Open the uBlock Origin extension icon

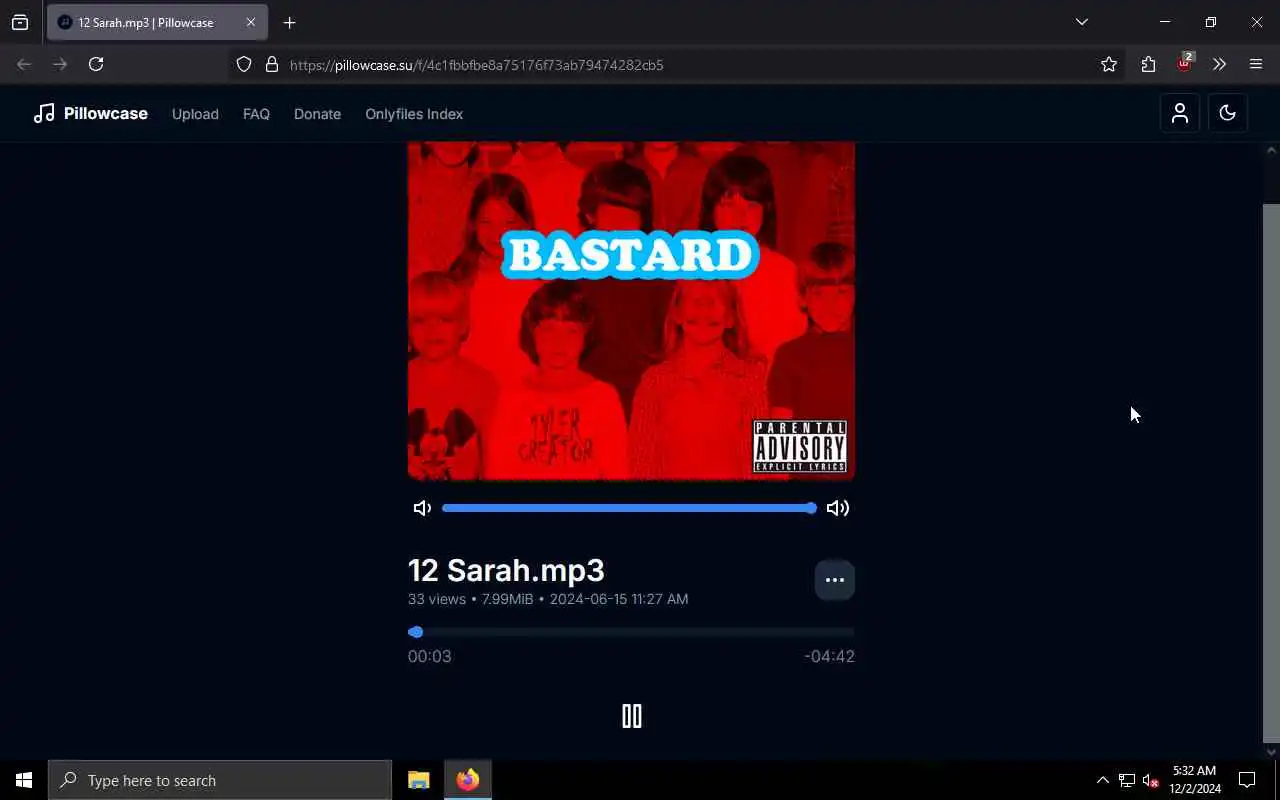(1184, 63)
